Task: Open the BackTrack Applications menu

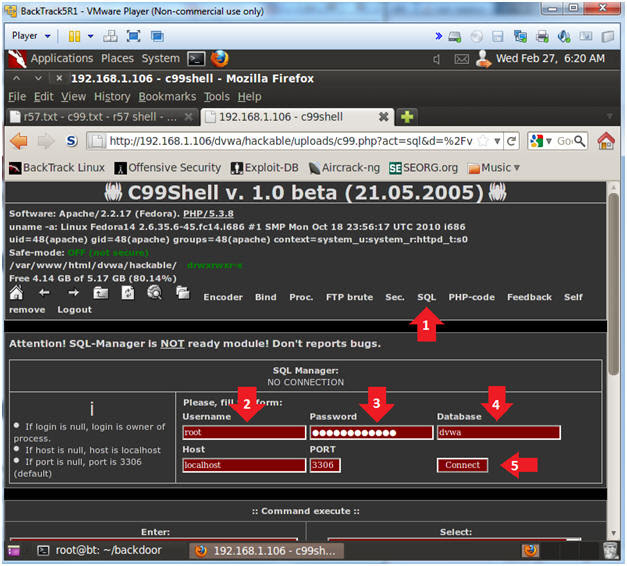Action: [x=62, y=58]
